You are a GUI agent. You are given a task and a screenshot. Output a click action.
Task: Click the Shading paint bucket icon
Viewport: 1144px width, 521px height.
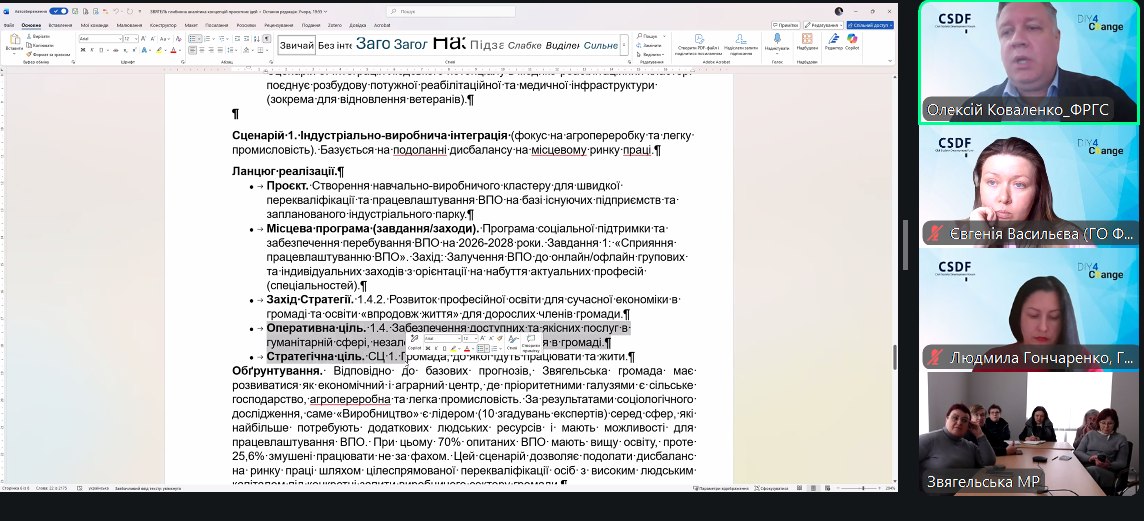pos(247,50)
